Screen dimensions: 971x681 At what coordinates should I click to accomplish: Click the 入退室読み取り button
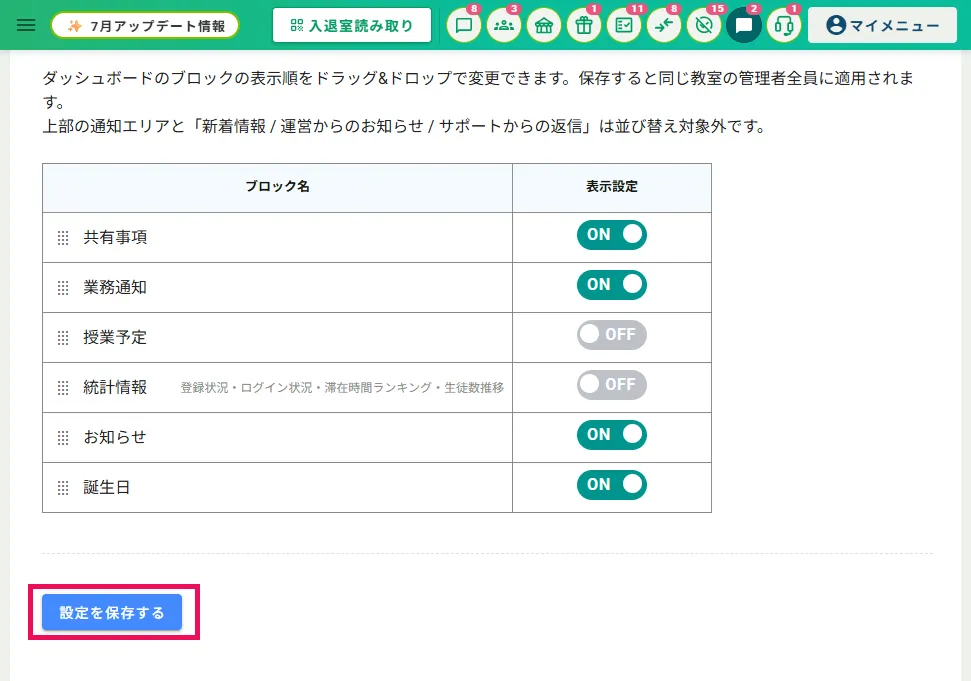(352, 25)
